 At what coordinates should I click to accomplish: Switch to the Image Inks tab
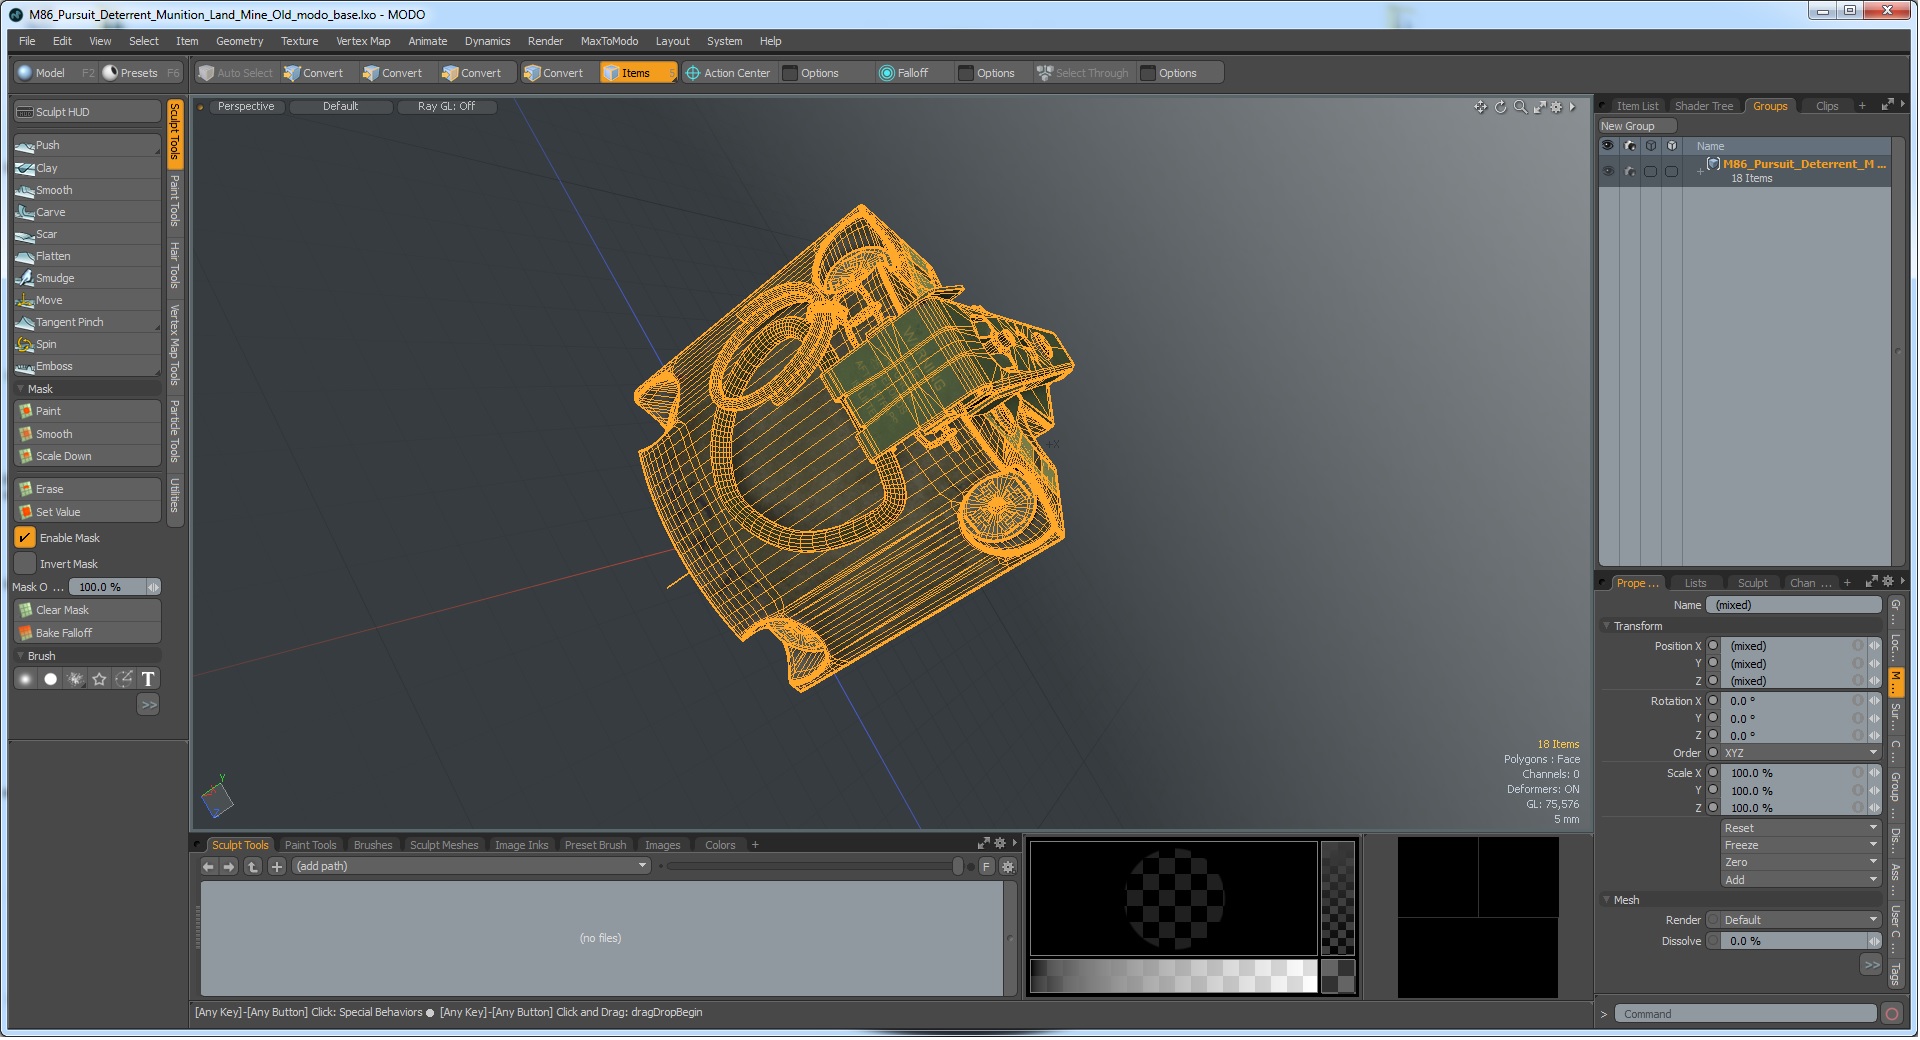tap(521, 845)
